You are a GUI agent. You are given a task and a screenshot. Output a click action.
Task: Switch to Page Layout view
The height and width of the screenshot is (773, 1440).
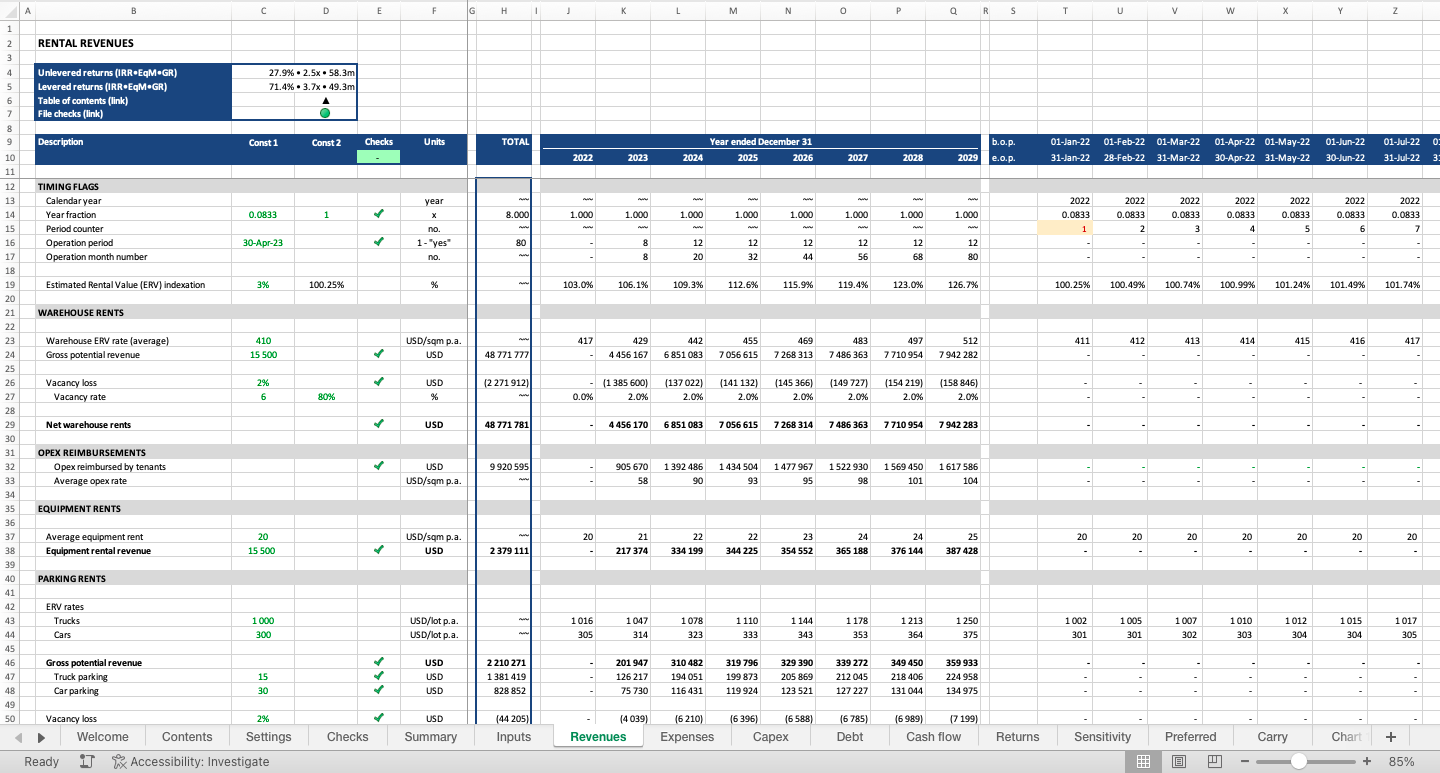click(1179, 761)
